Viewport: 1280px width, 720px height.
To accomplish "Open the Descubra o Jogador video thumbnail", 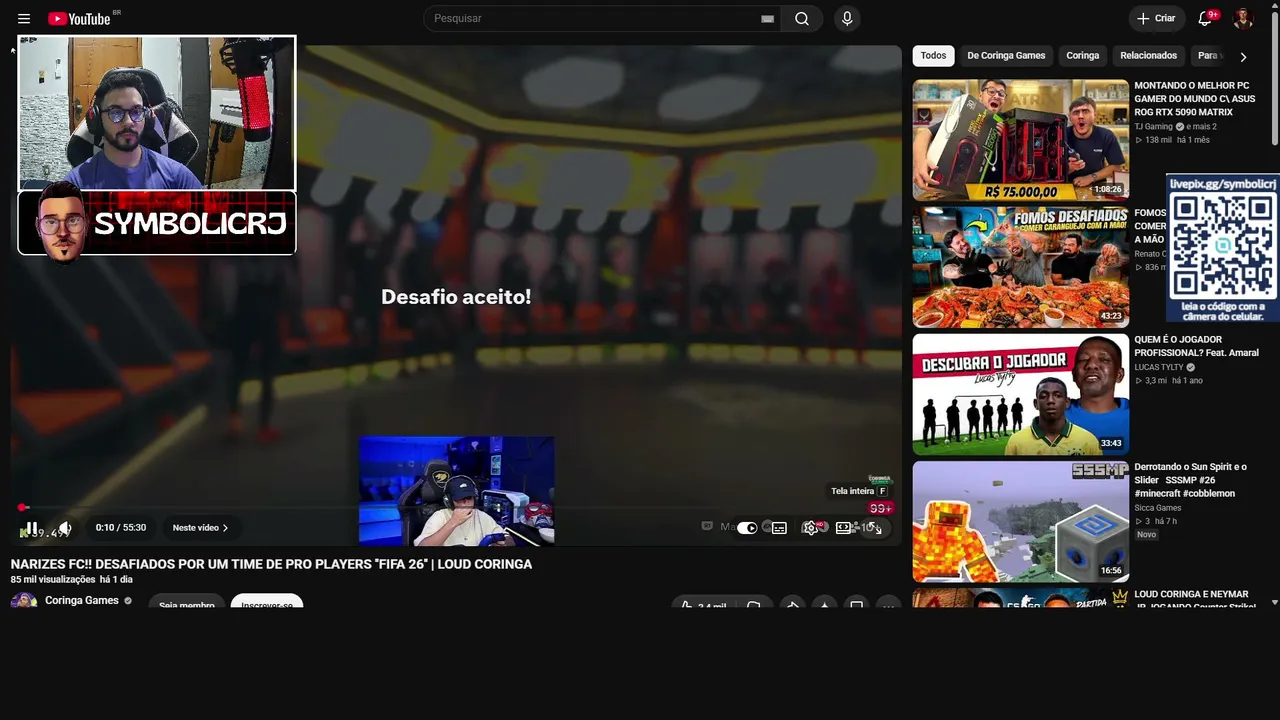I will coord(1021,394).
